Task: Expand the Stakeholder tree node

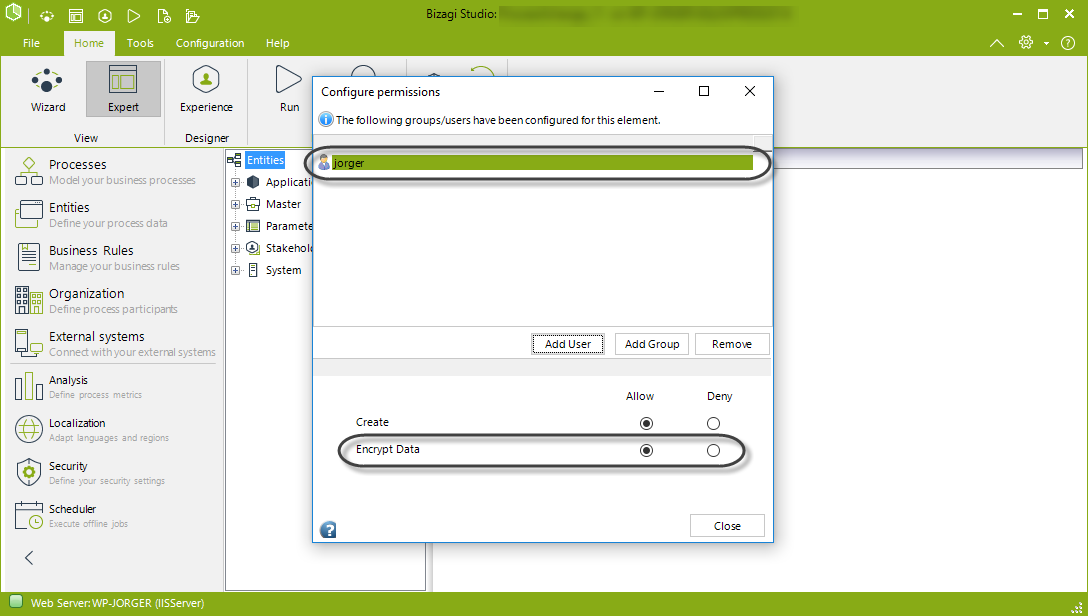Action: point(235,248)
